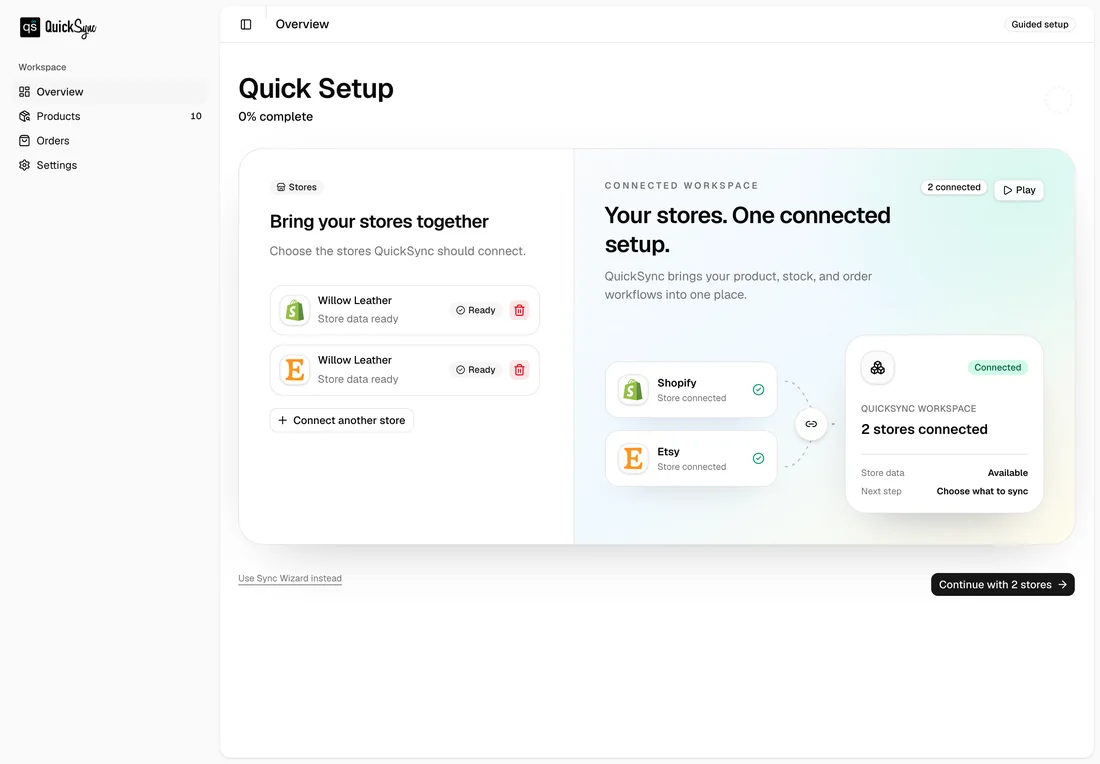Click the Use Sync Wizard instead link
1100x764 pixels.
point(290,579)
